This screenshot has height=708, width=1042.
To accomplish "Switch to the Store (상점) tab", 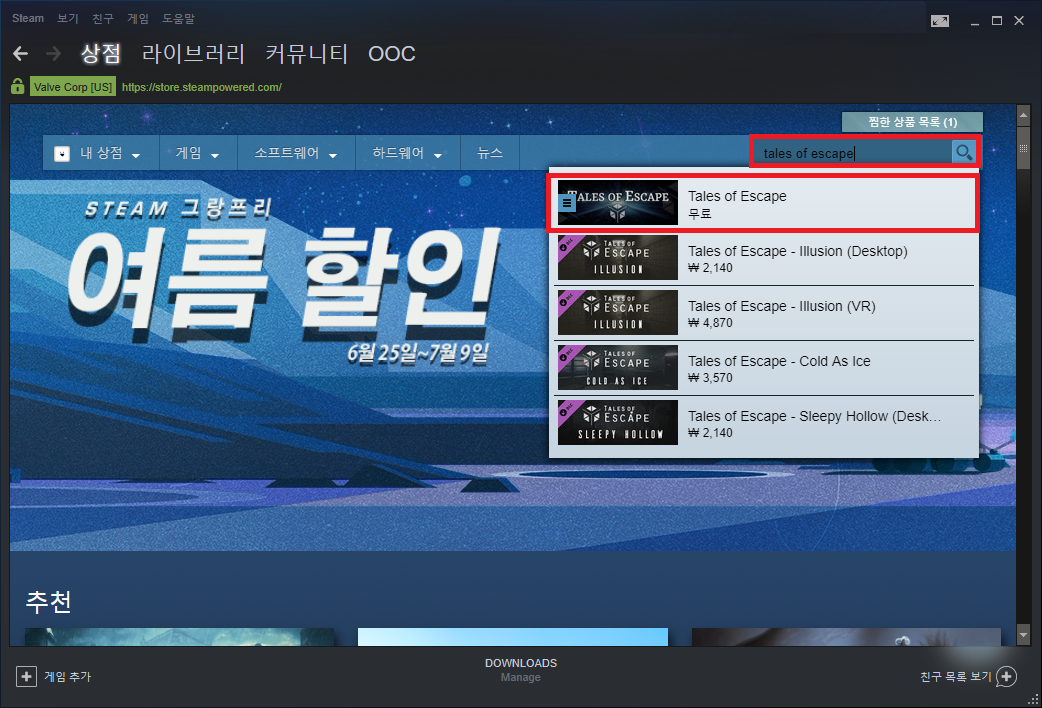I will click(x=101, y=53).
